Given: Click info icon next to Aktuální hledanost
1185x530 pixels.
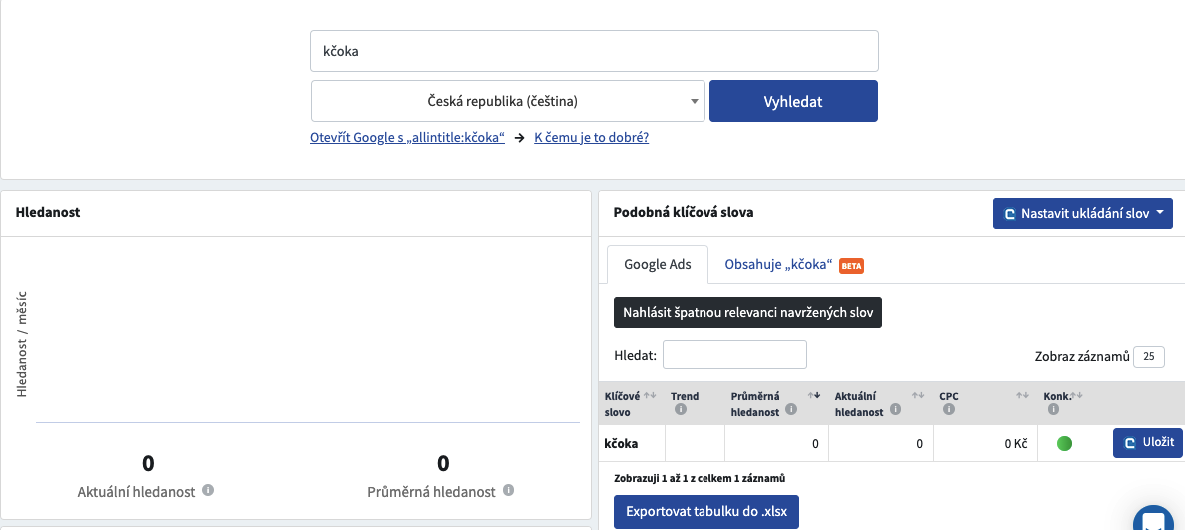Looking at the screenshot, I should 208,491.
